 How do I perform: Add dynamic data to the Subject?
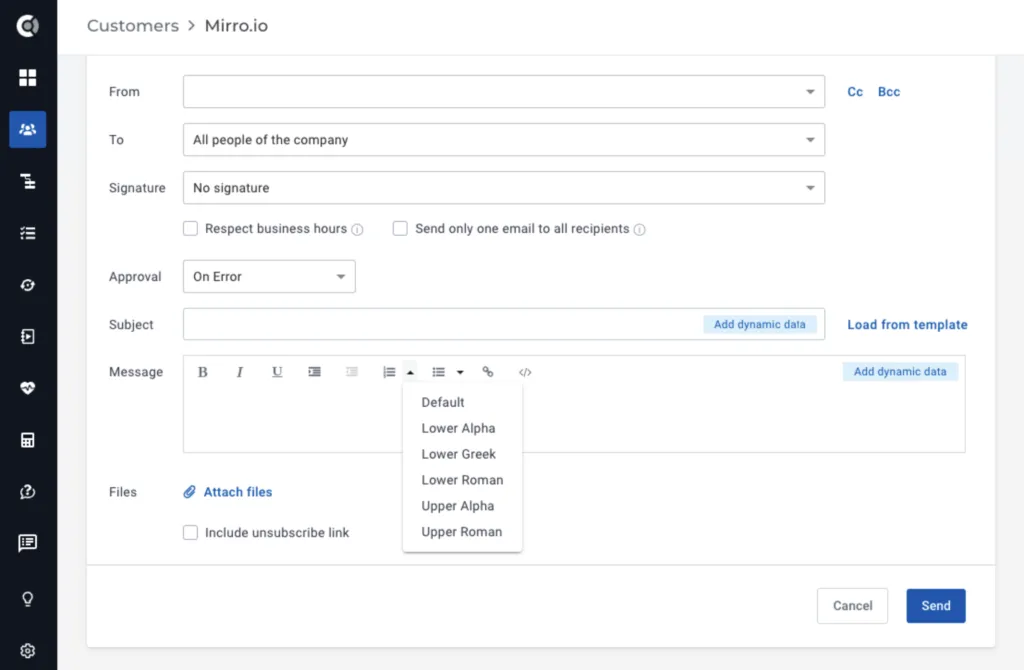coord(760,325)
